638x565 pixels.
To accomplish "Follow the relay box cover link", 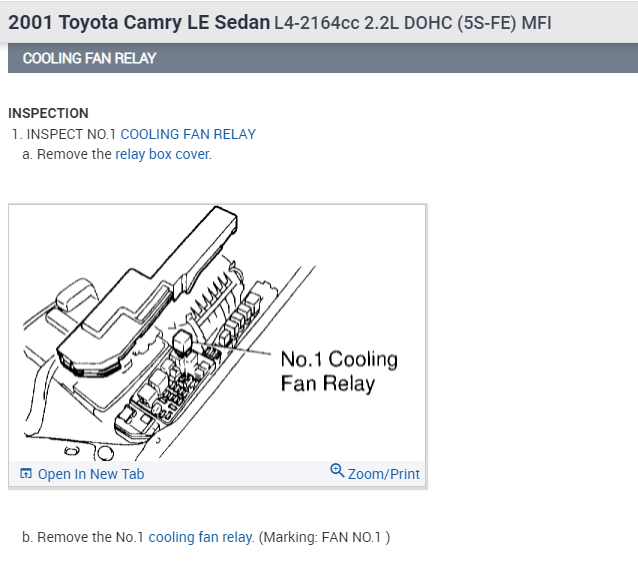I will [163, 154].
